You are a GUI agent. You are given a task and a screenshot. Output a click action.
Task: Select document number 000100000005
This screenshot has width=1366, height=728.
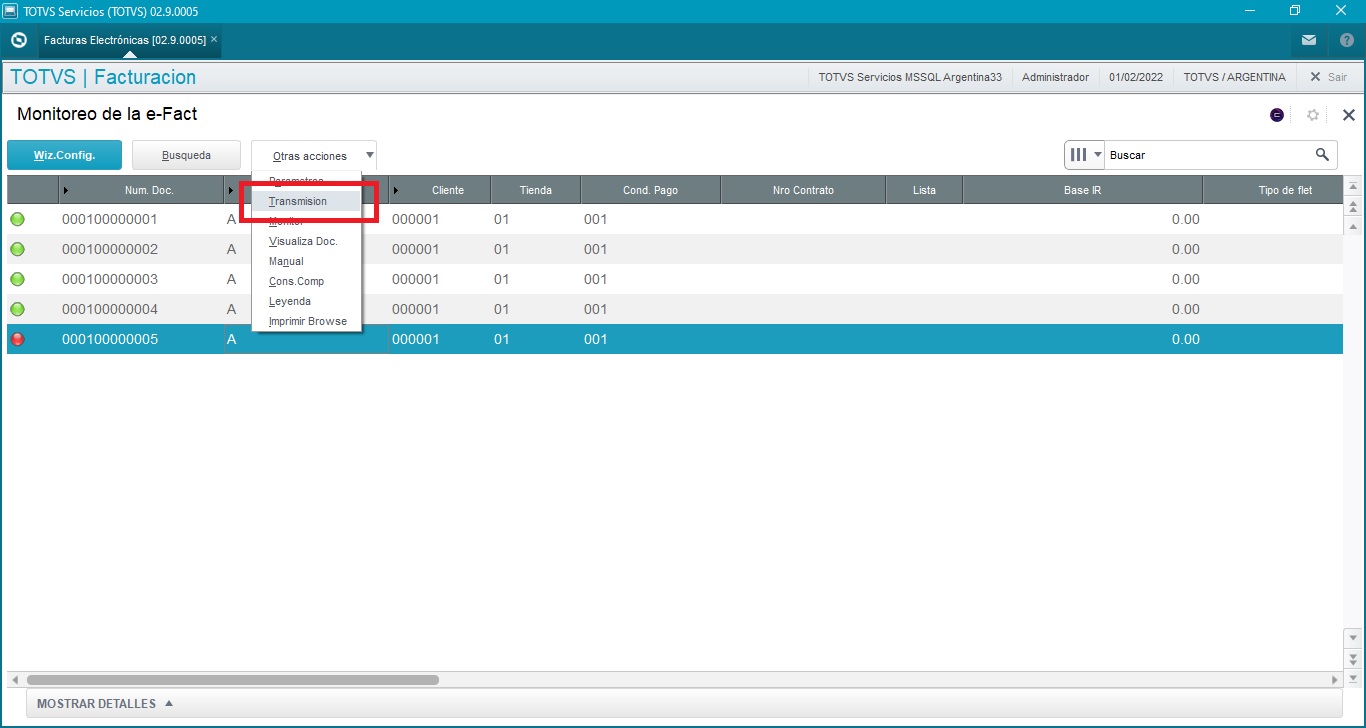(110, 339)
